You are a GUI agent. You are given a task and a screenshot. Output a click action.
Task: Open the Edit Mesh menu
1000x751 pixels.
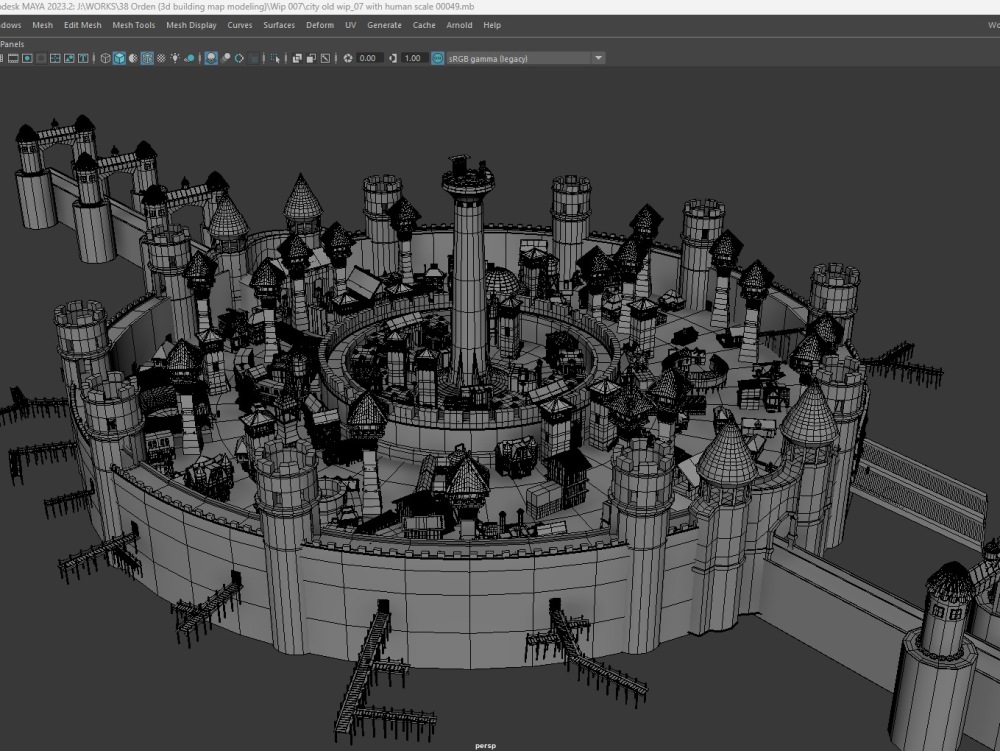(82, 25)
